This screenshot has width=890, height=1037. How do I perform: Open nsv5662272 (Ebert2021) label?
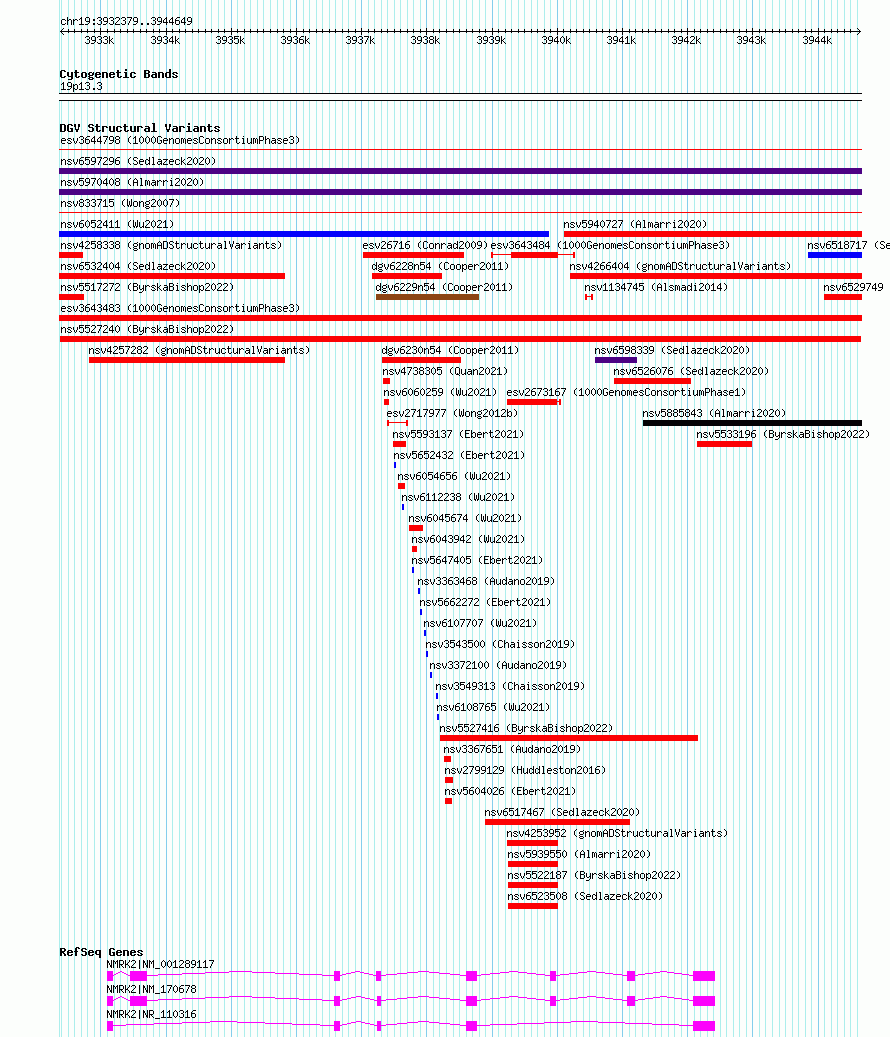(485, 602)
